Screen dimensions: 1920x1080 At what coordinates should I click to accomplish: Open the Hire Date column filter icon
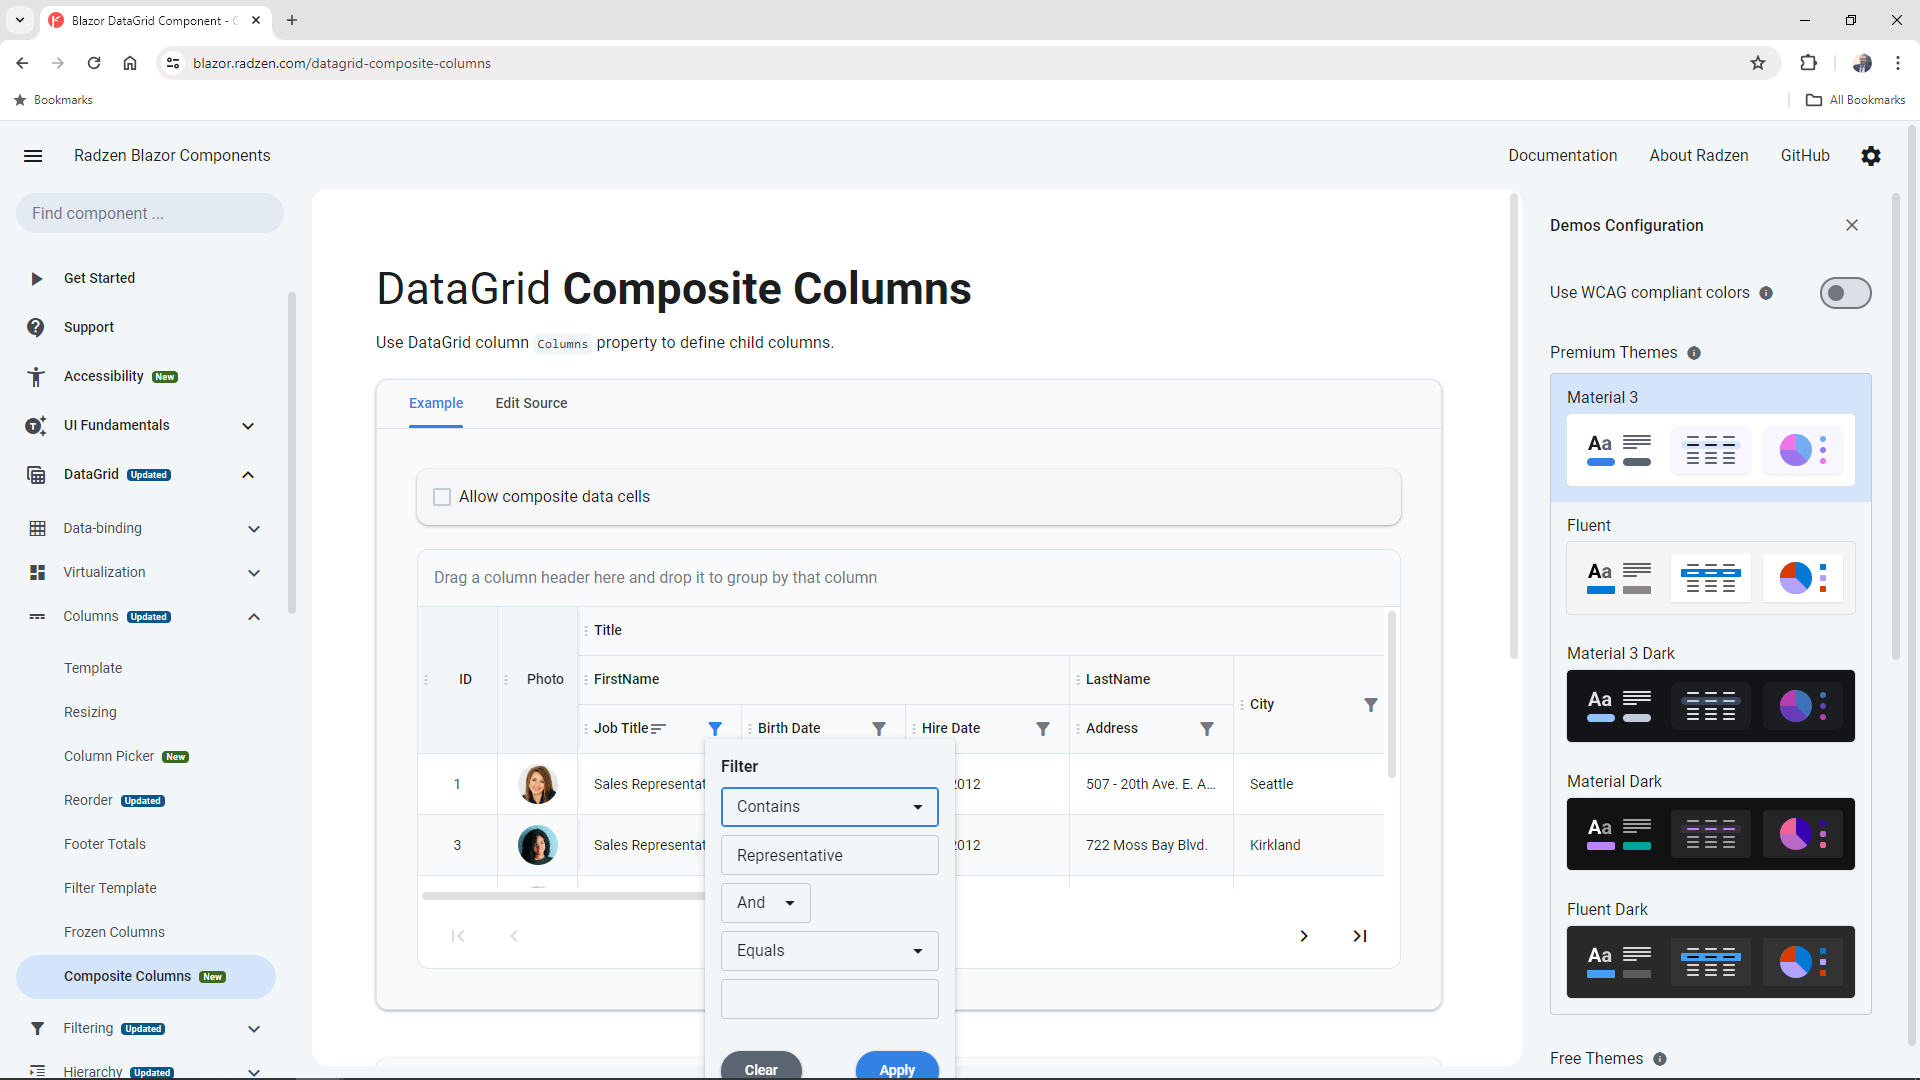[x=1043, y=729]
